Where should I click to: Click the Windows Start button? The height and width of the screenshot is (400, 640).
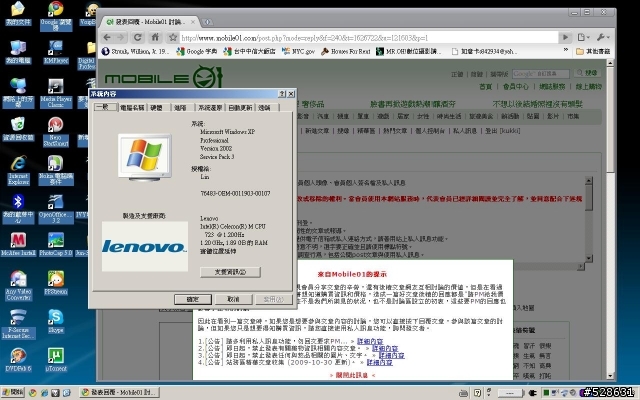13,392
